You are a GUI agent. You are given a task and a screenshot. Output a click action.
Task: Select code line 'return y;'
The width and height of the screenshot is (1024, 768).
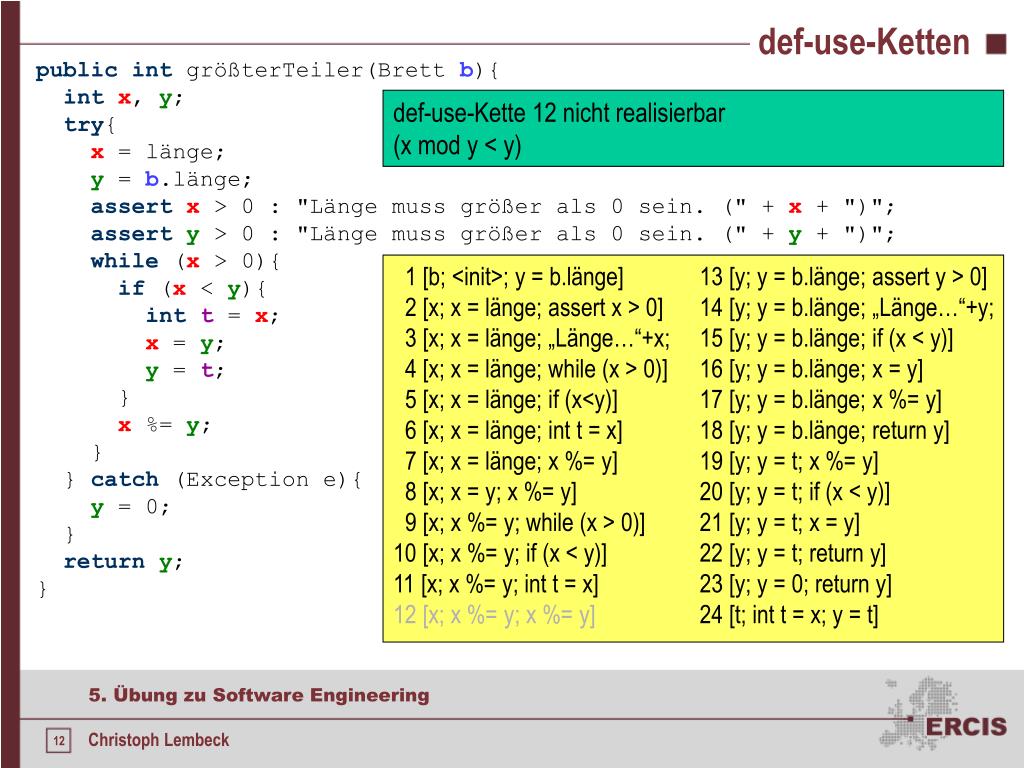click(x=123, y=562)
